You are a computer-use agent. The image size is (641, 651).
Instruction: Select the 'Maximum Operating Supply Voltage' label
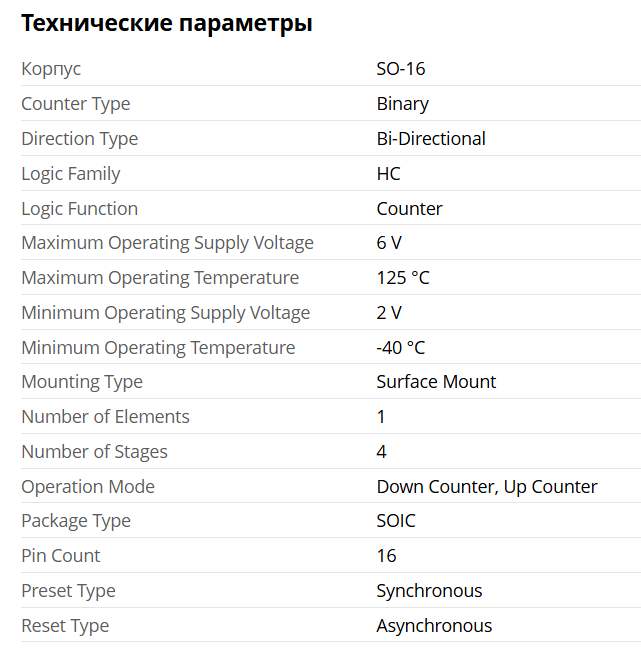pyautogui.click(x=168, y=243)
